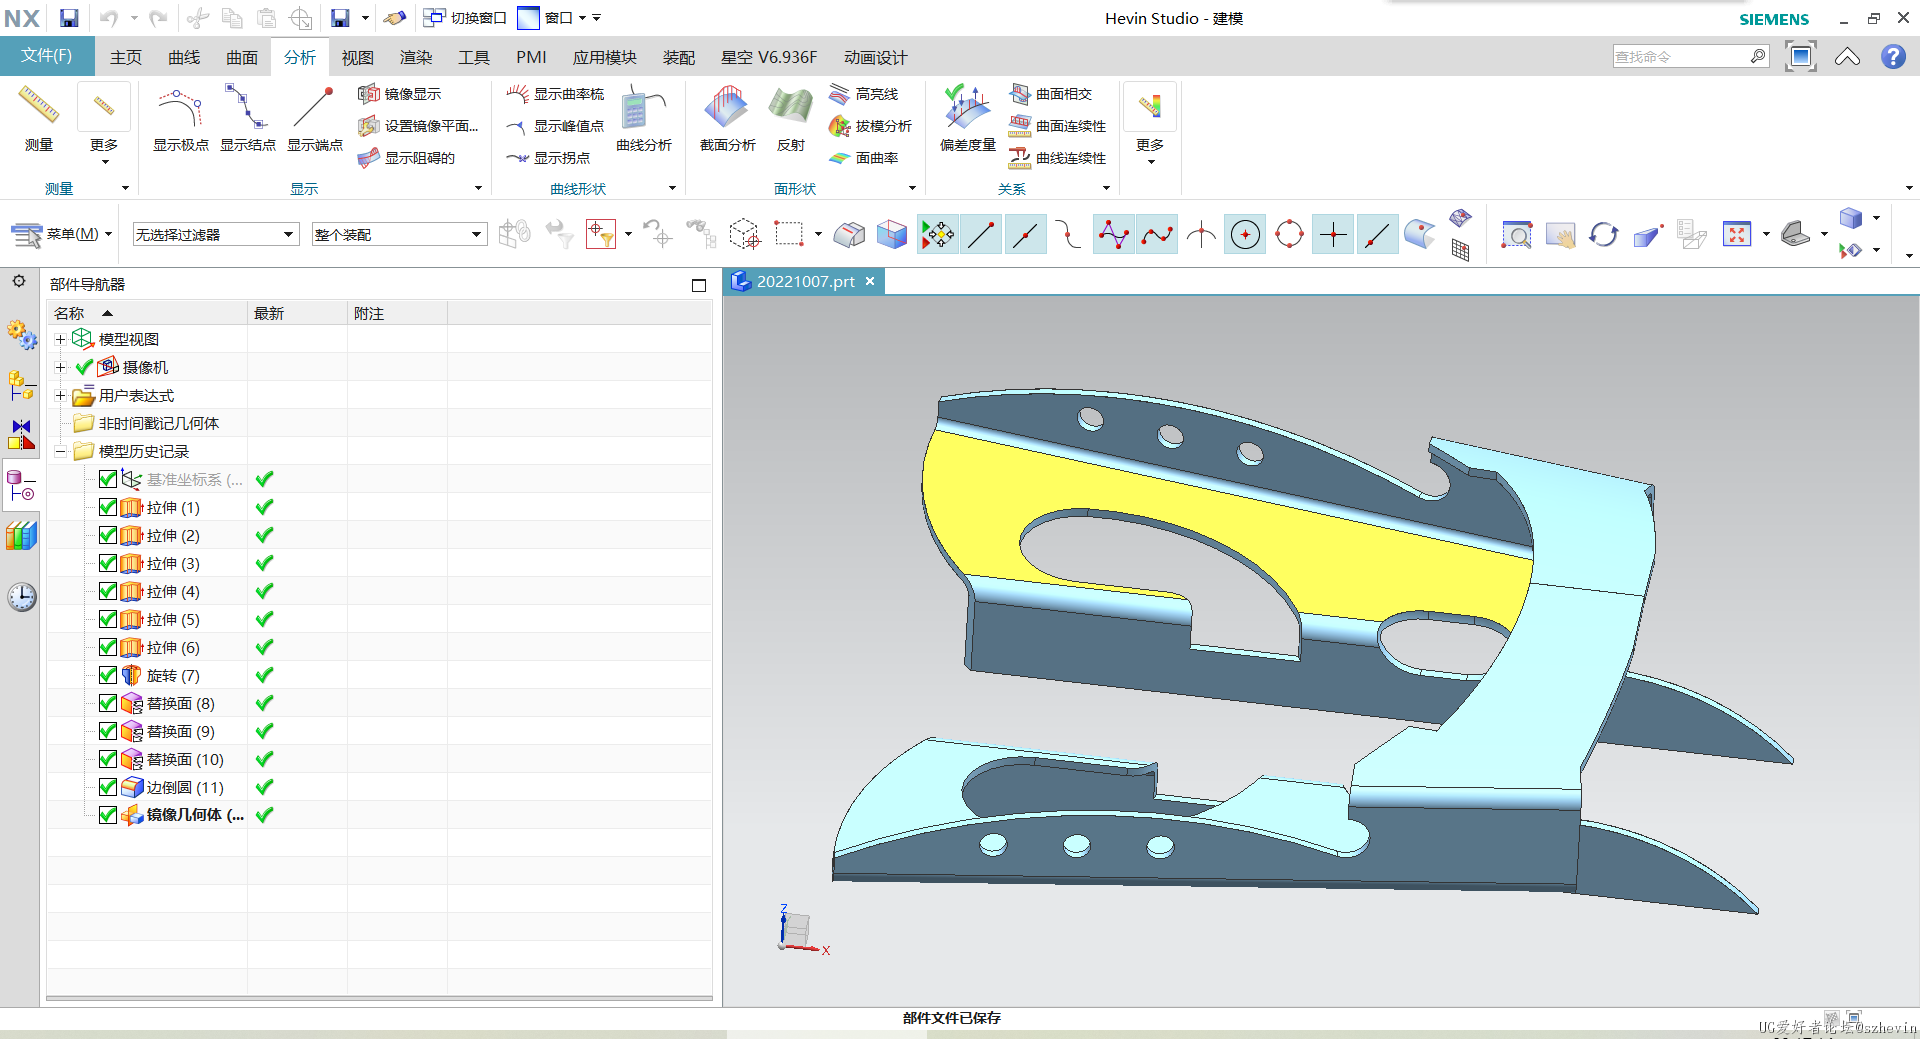Open the reuse library books icon
The height and width of the screenshot is (1039, 1920).
(21, 536)
